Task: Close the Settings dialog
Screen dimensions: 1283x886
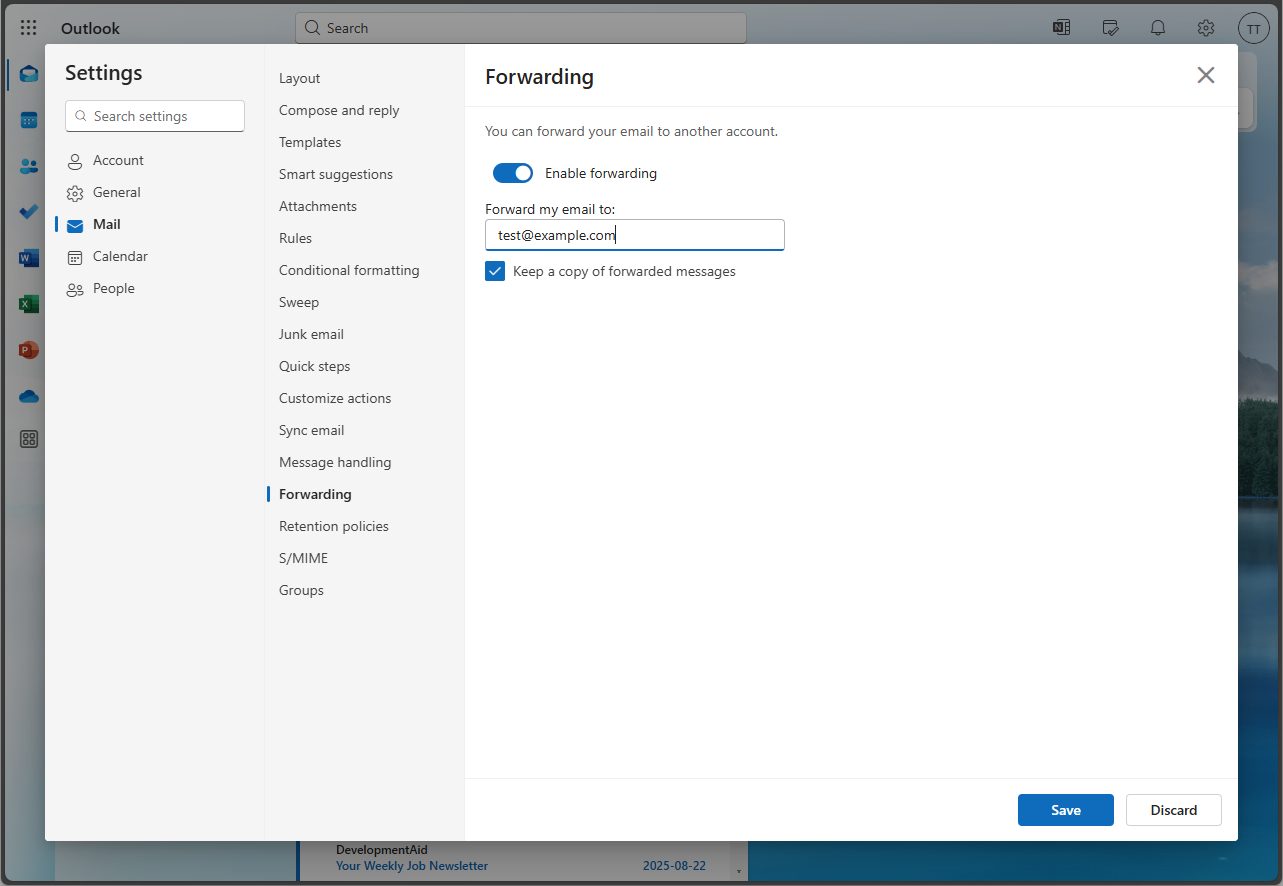Action: 1206,75
